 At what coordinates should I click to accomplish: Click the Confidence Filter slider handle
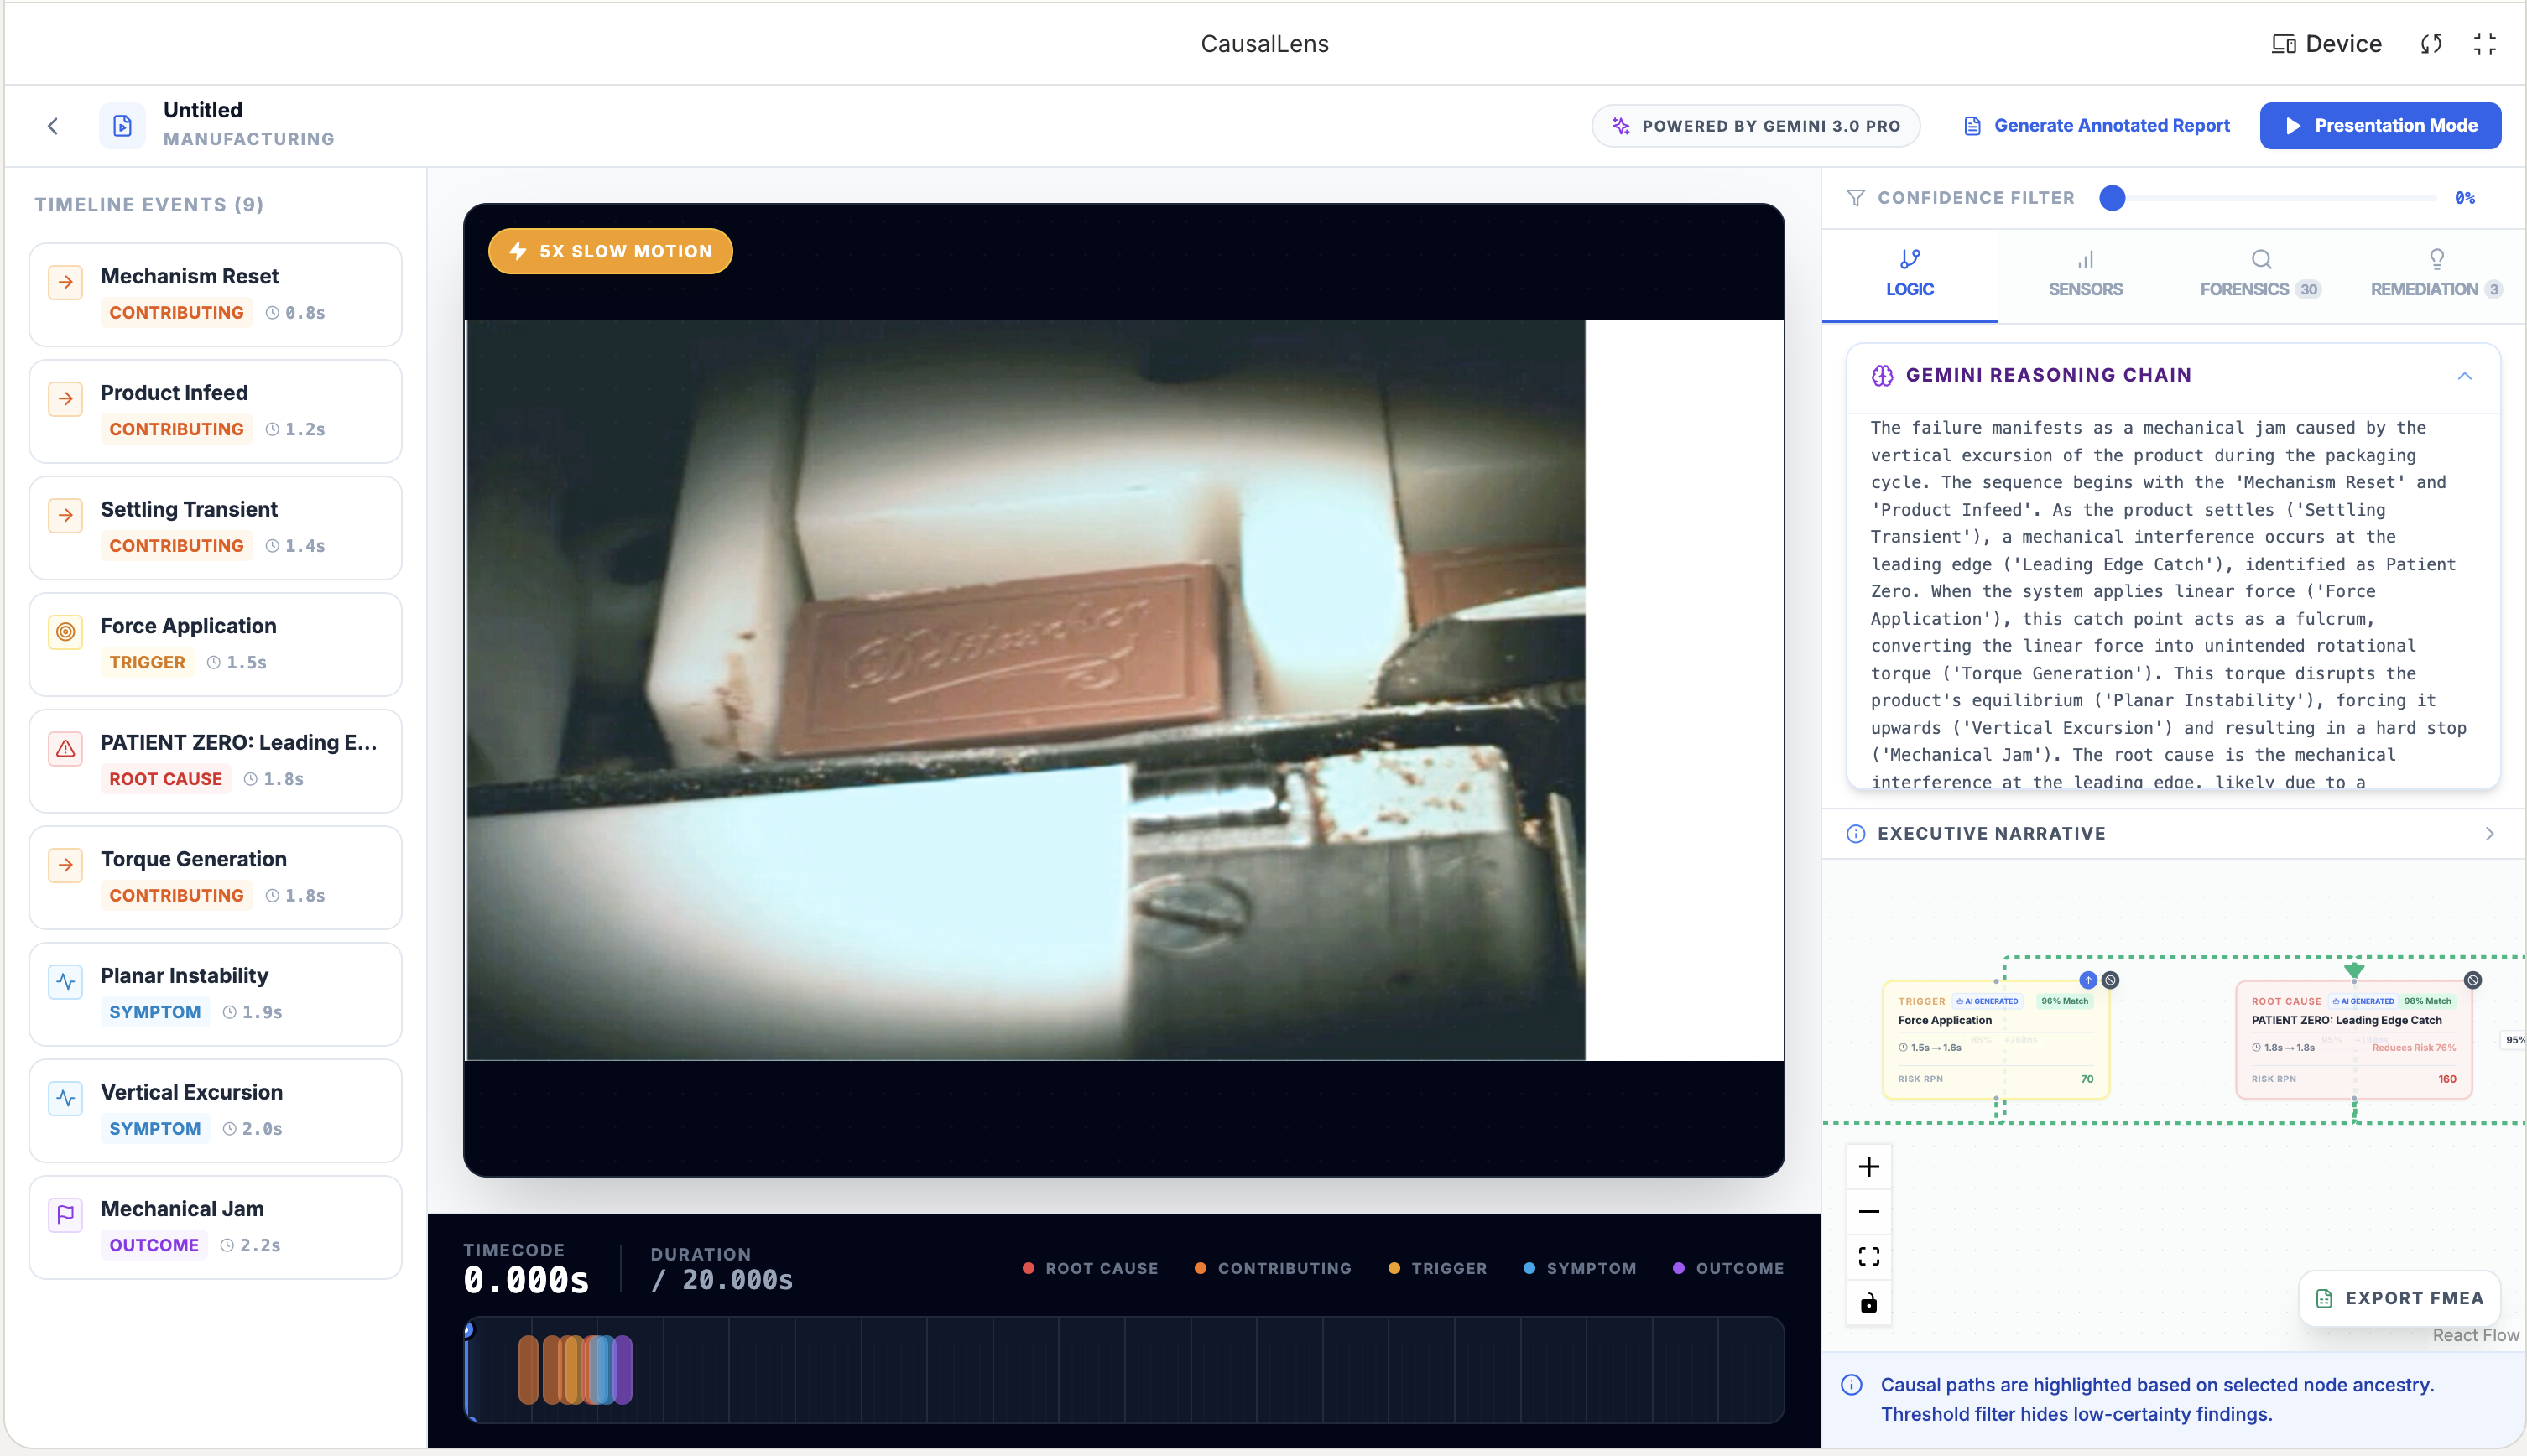click(x=2112, y=198)
